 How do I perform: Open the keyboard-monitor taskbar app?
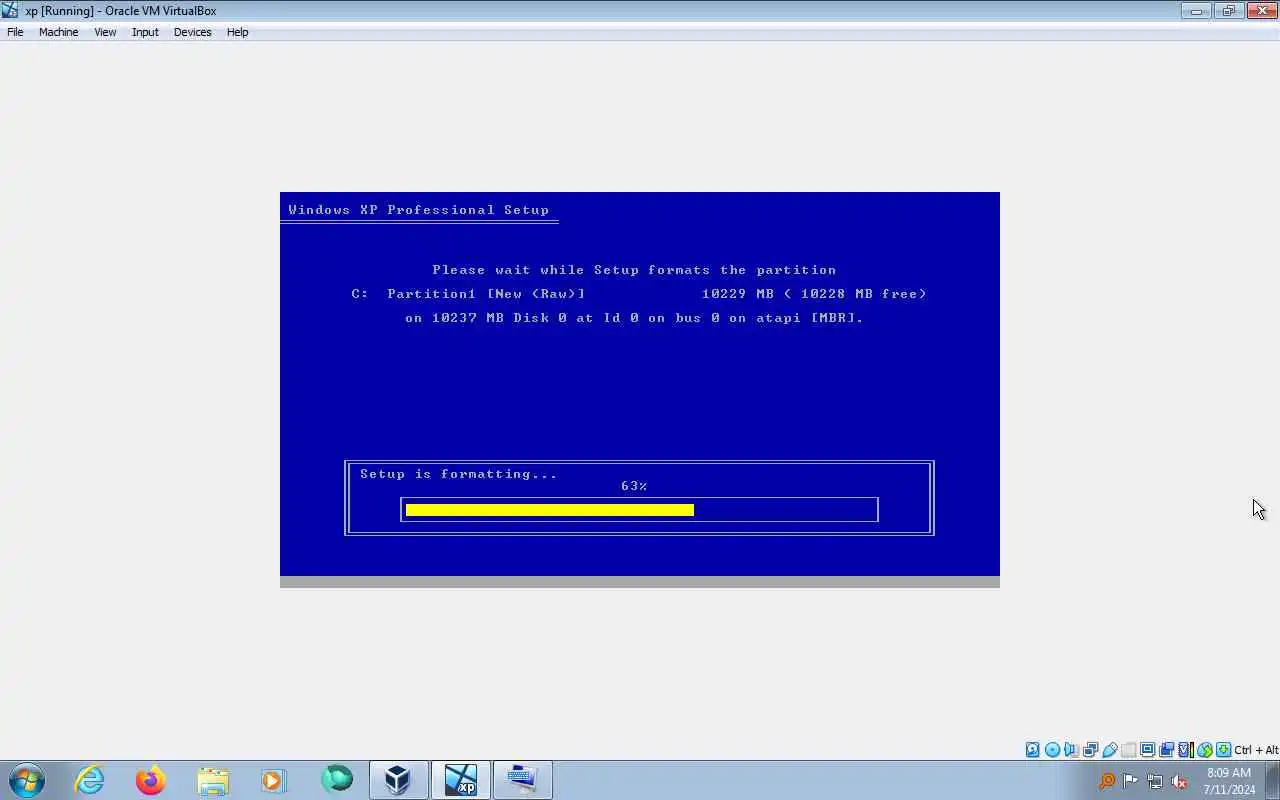coord(523,780)
